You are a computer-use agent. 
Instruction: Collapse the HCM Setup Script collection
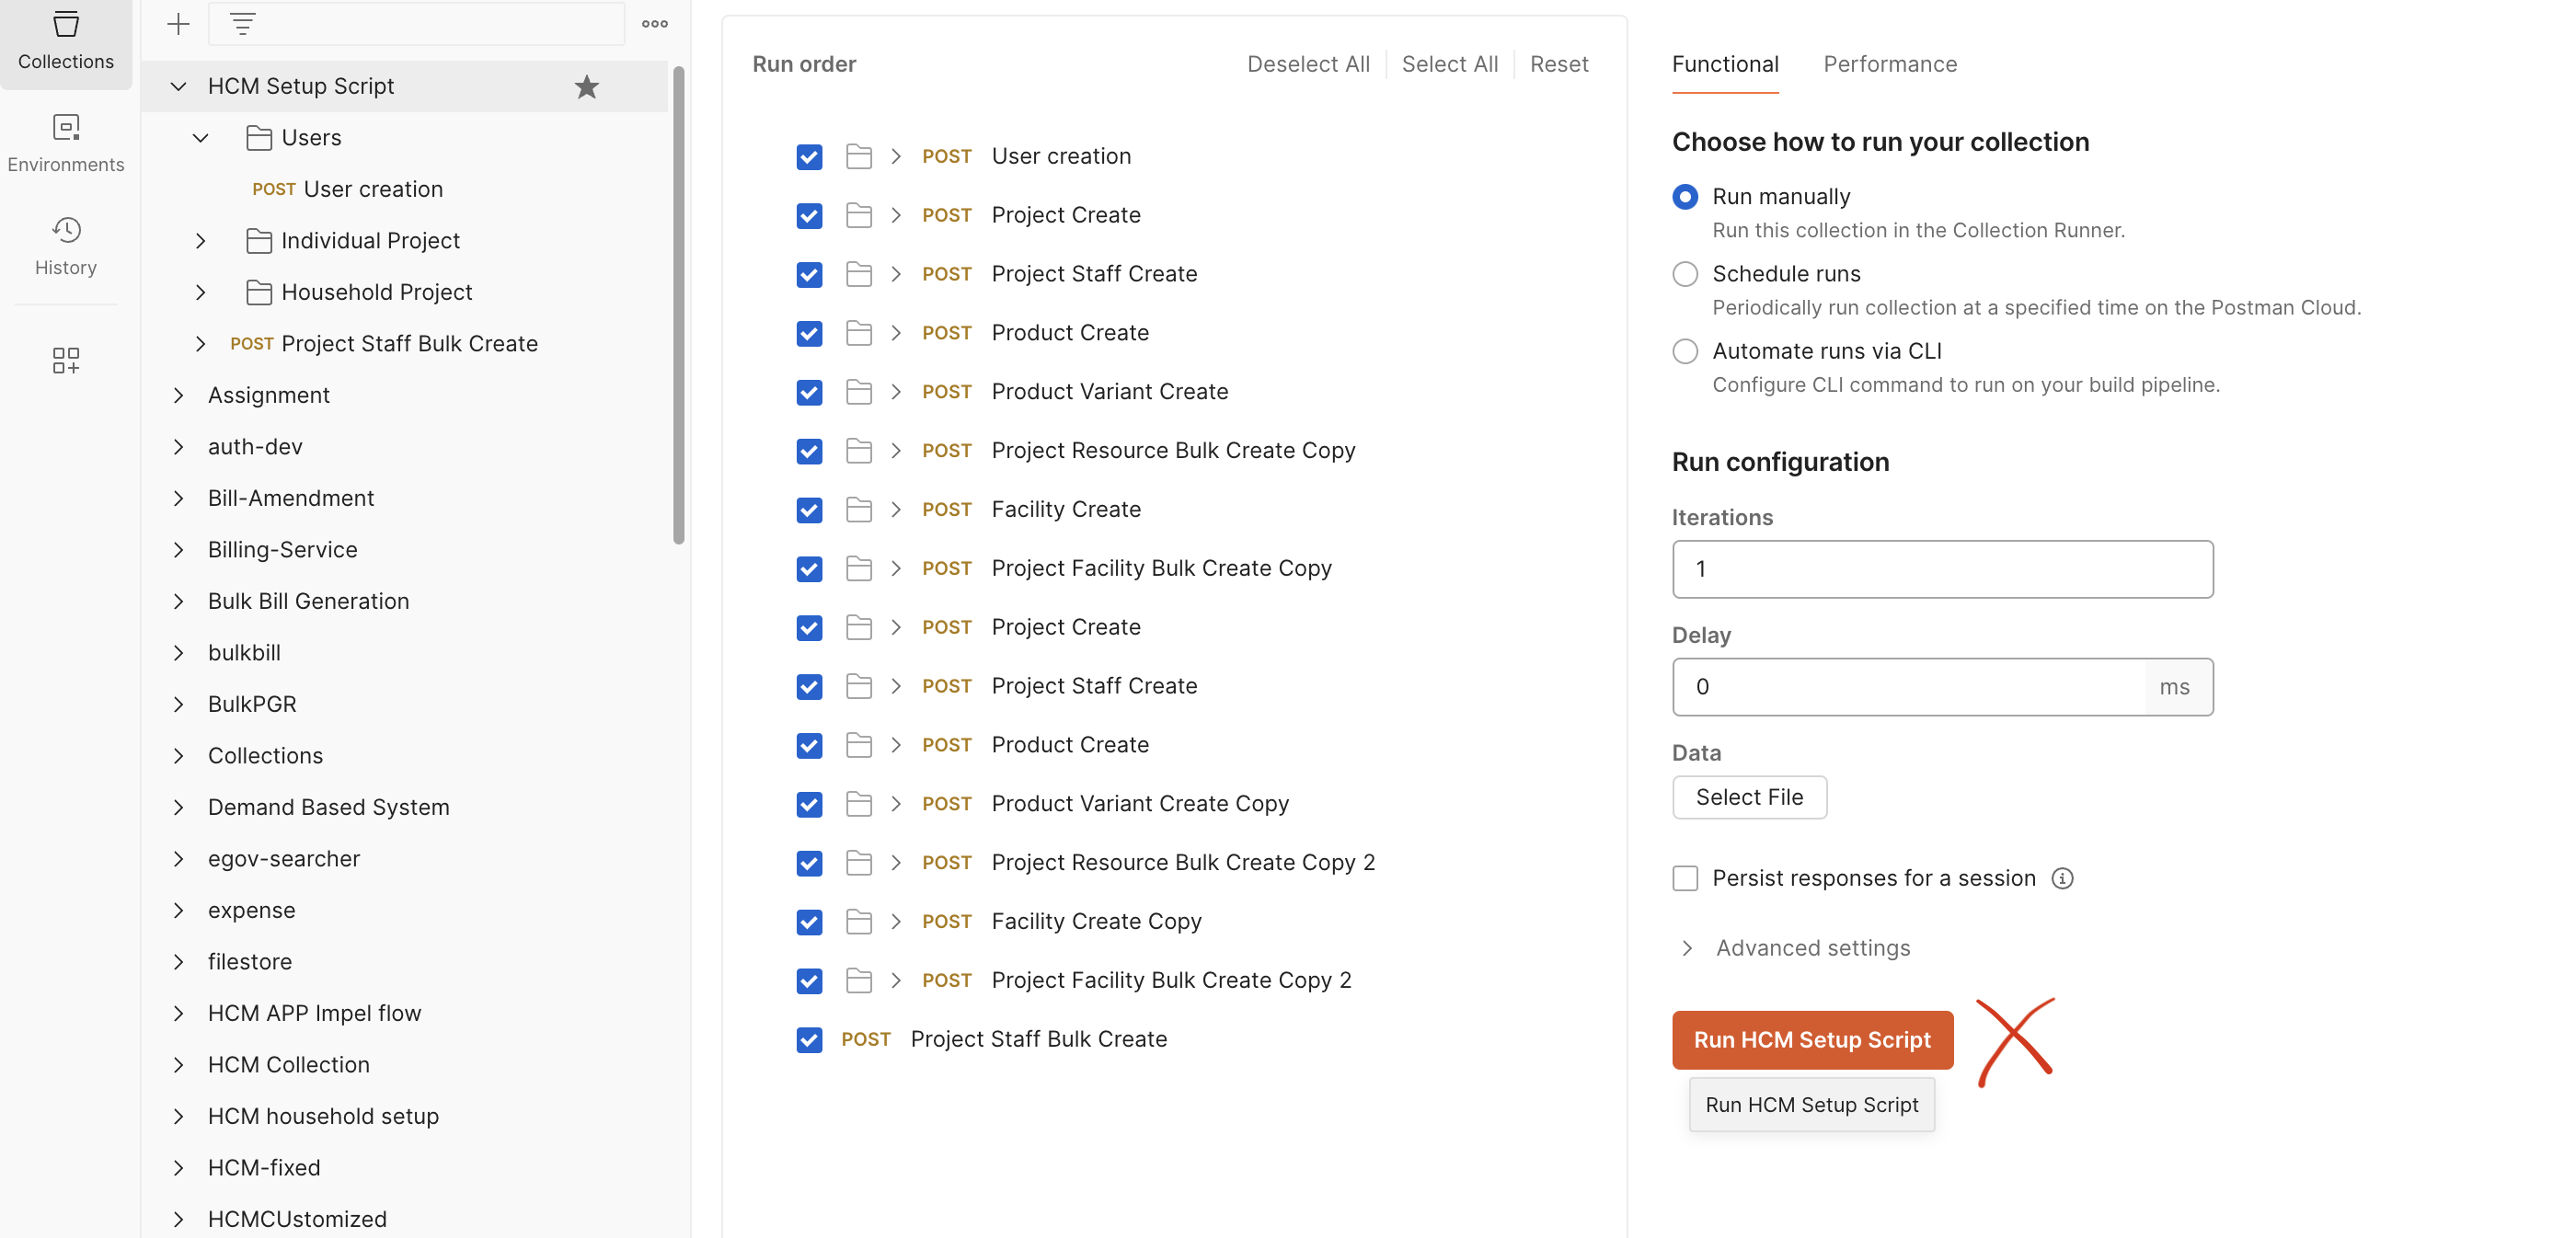pos(179,86)
